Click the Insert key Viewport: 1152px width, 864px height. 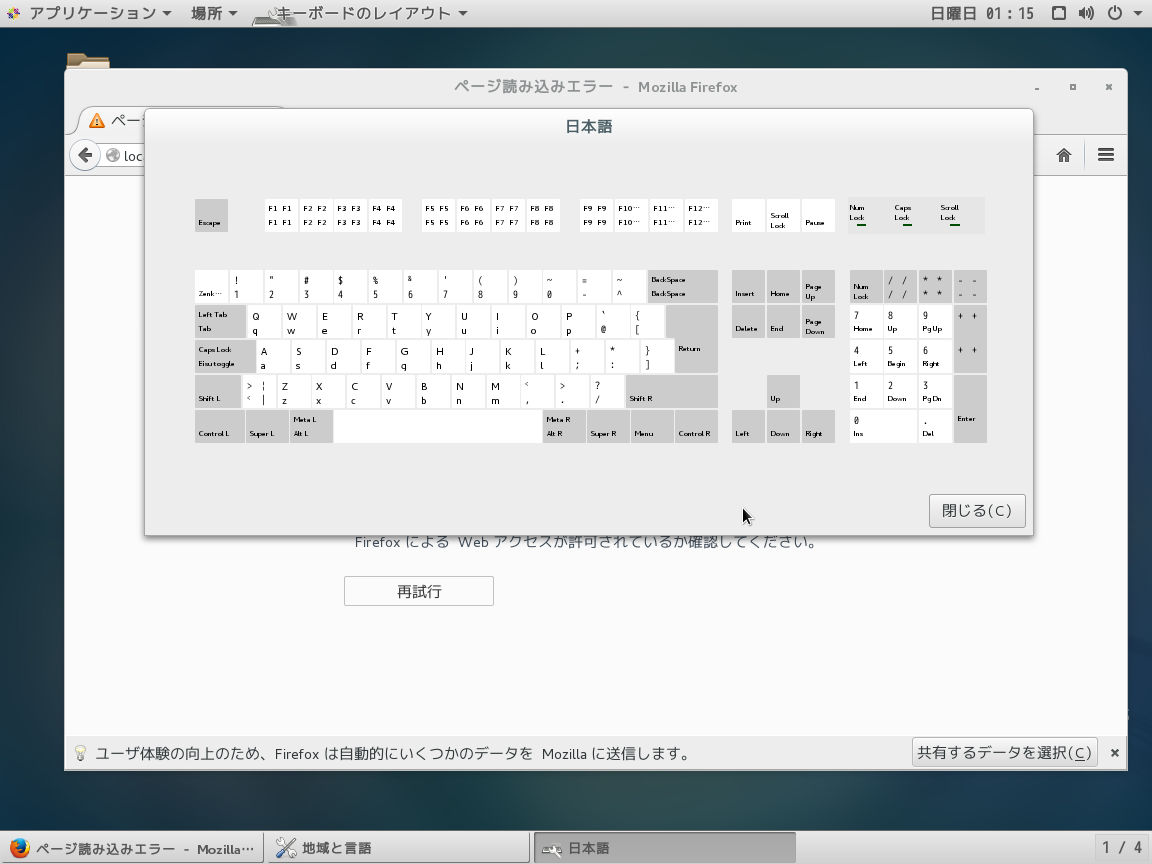[748, 287]
